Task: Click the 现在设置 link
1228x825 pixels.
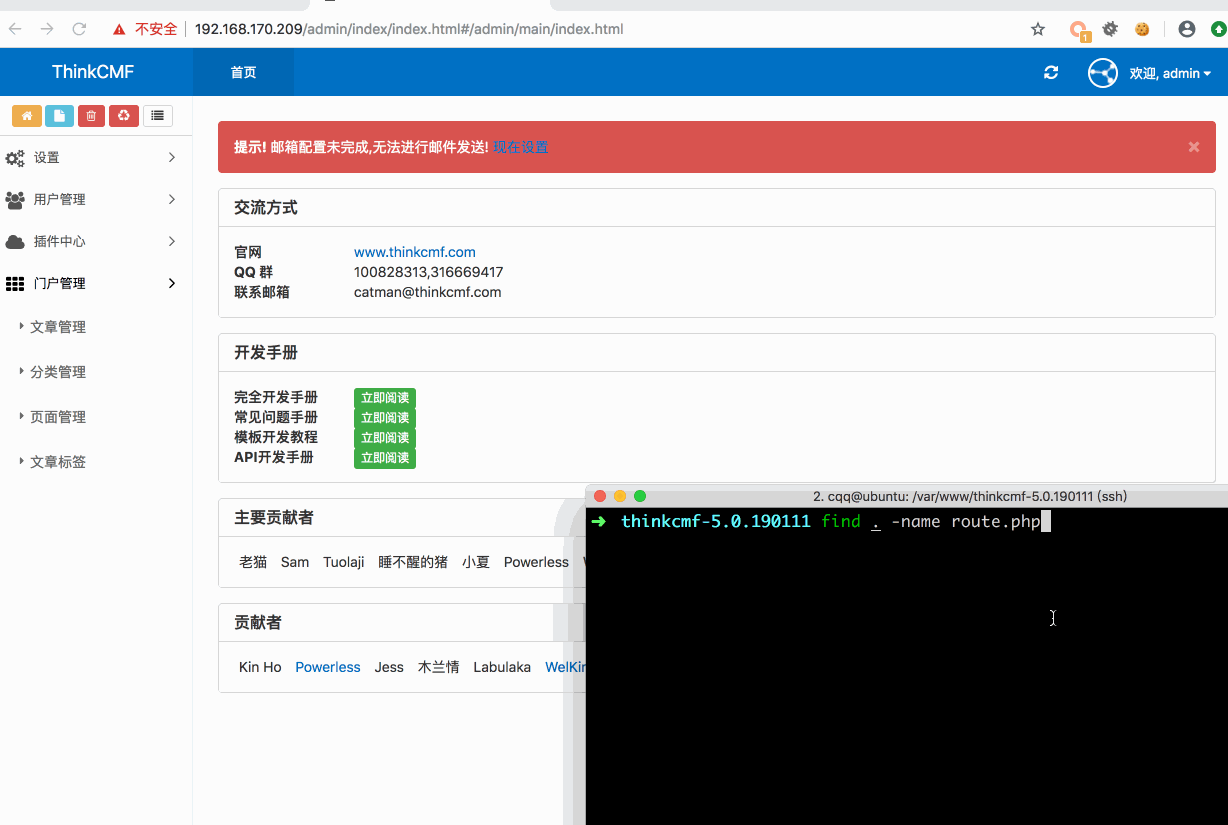Action: tap(520, 147)
